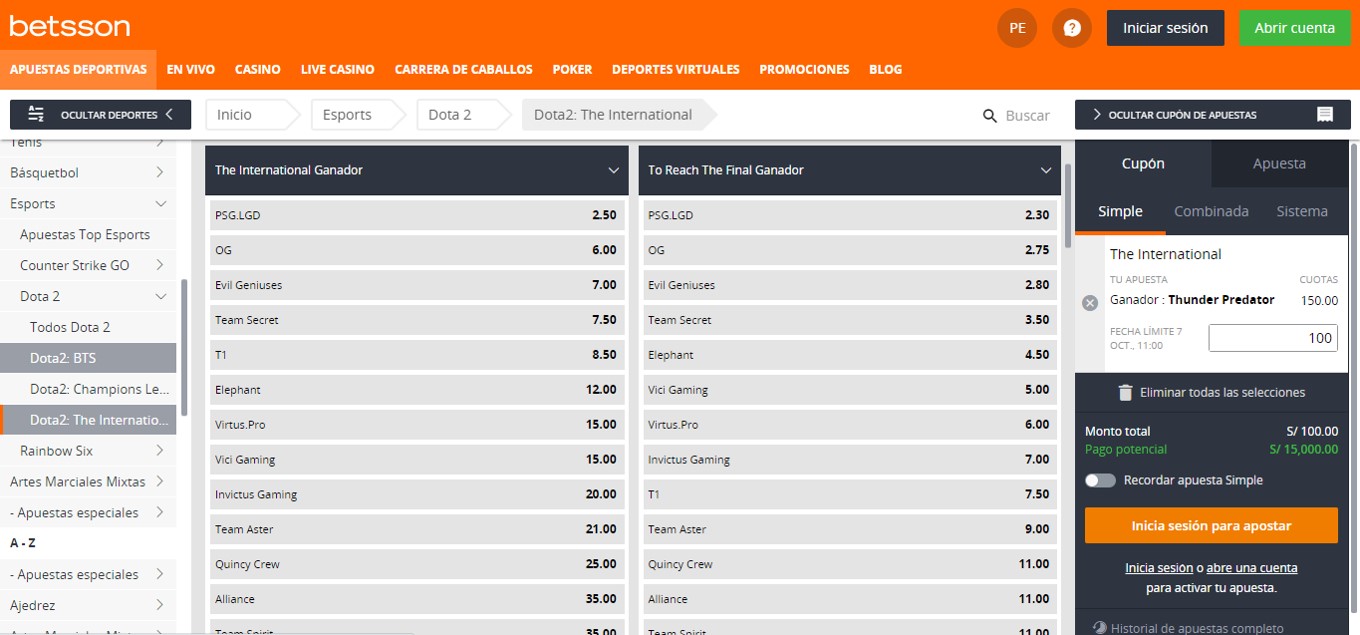Go to Esports breadcrumb

pos(357,115)
